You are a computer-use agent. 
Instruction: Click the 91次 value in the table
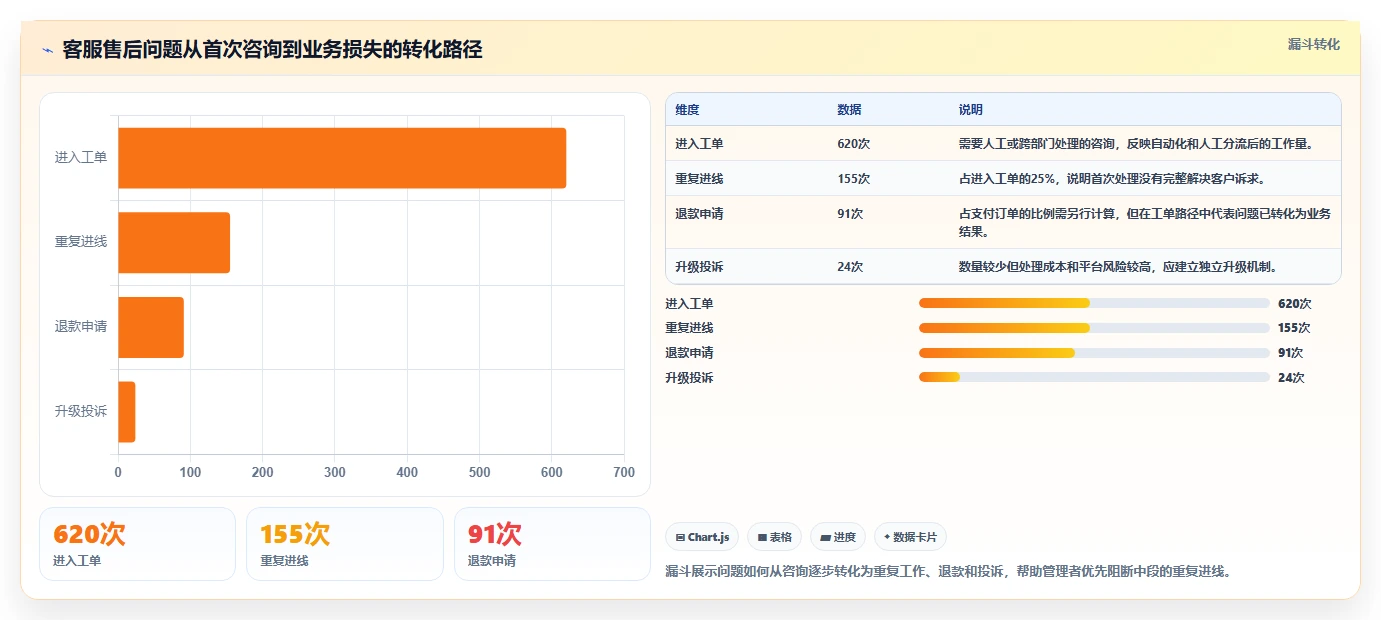click(x=851, y=213)
